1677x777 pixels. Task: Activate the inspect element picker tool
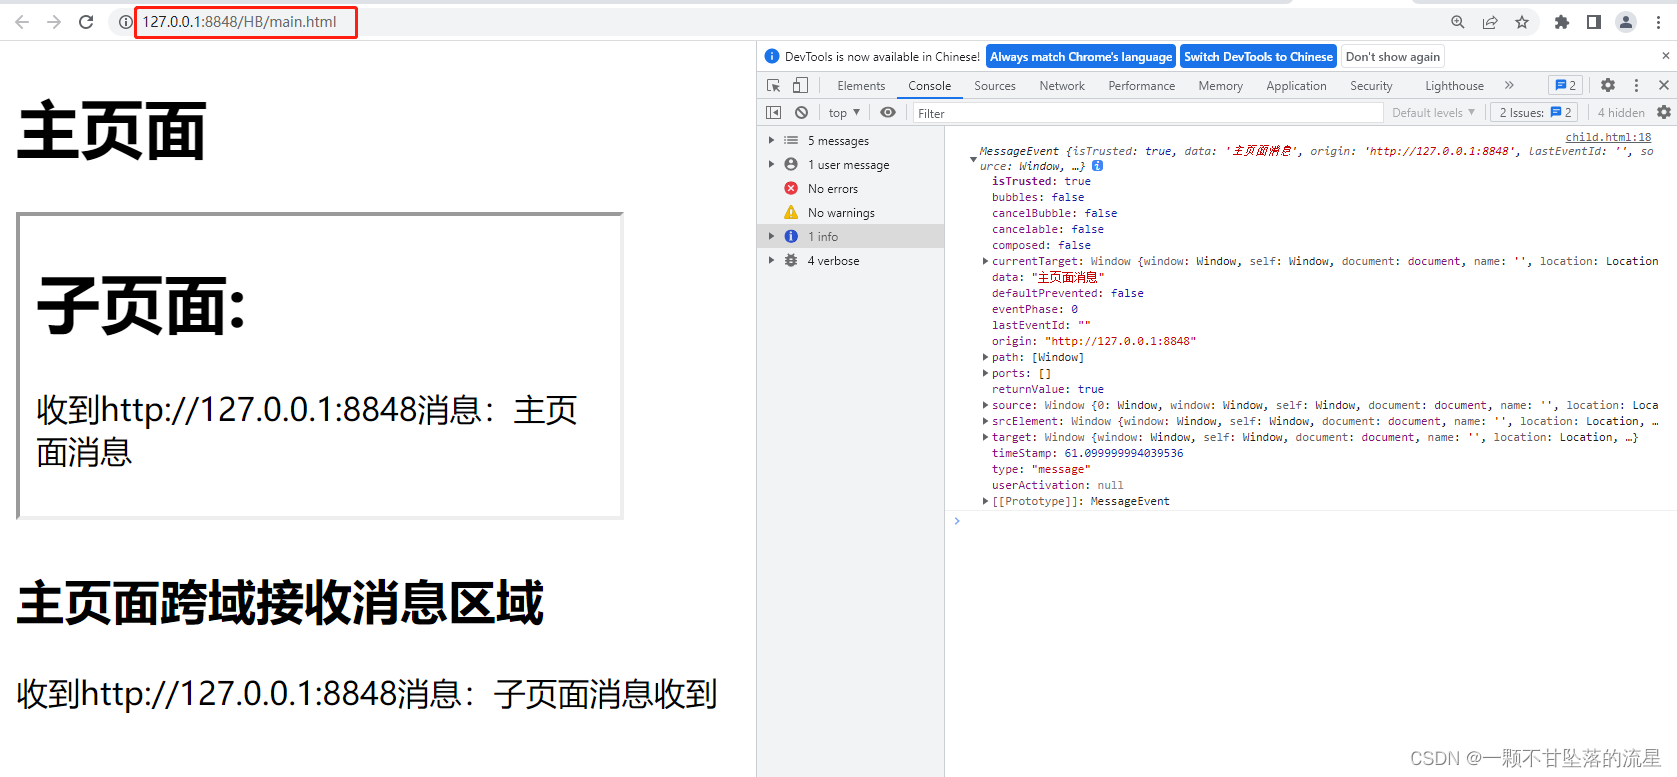tap(774, 86)
